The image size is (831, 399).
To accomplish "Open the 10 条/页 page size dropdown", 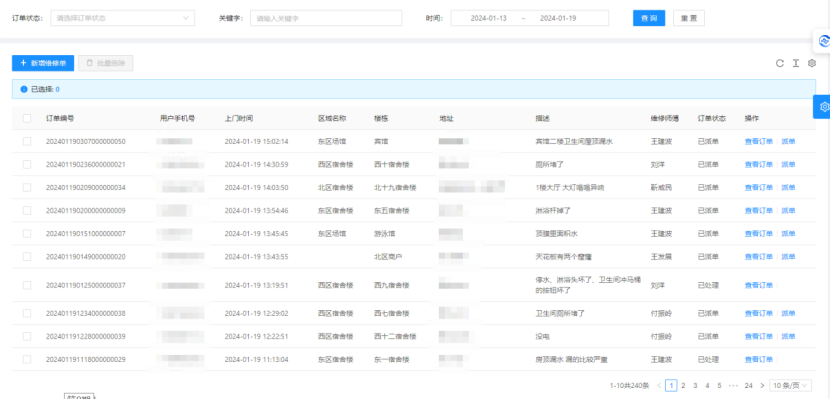I will [x=791, y=386].
